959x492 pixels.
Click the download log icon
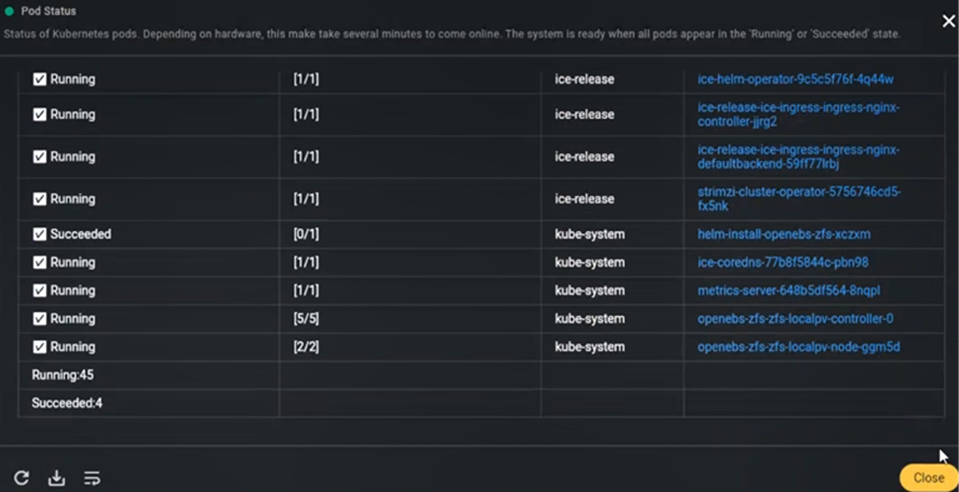click(56, 478)
